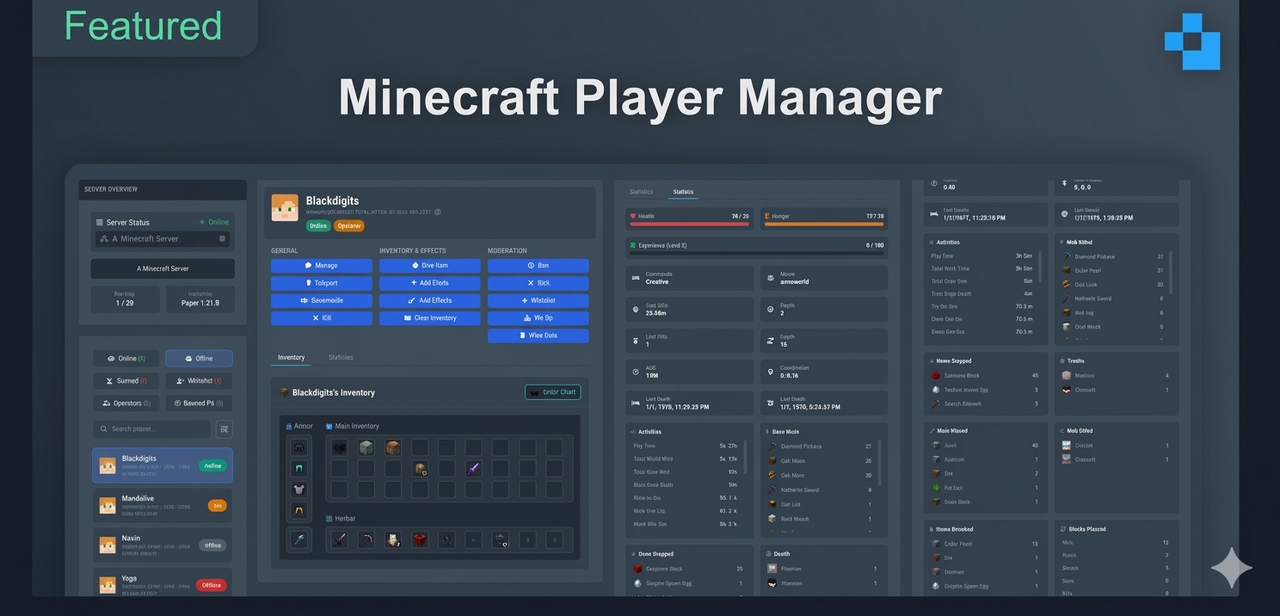Select the teal chestplate armor slot

[298, 468]
